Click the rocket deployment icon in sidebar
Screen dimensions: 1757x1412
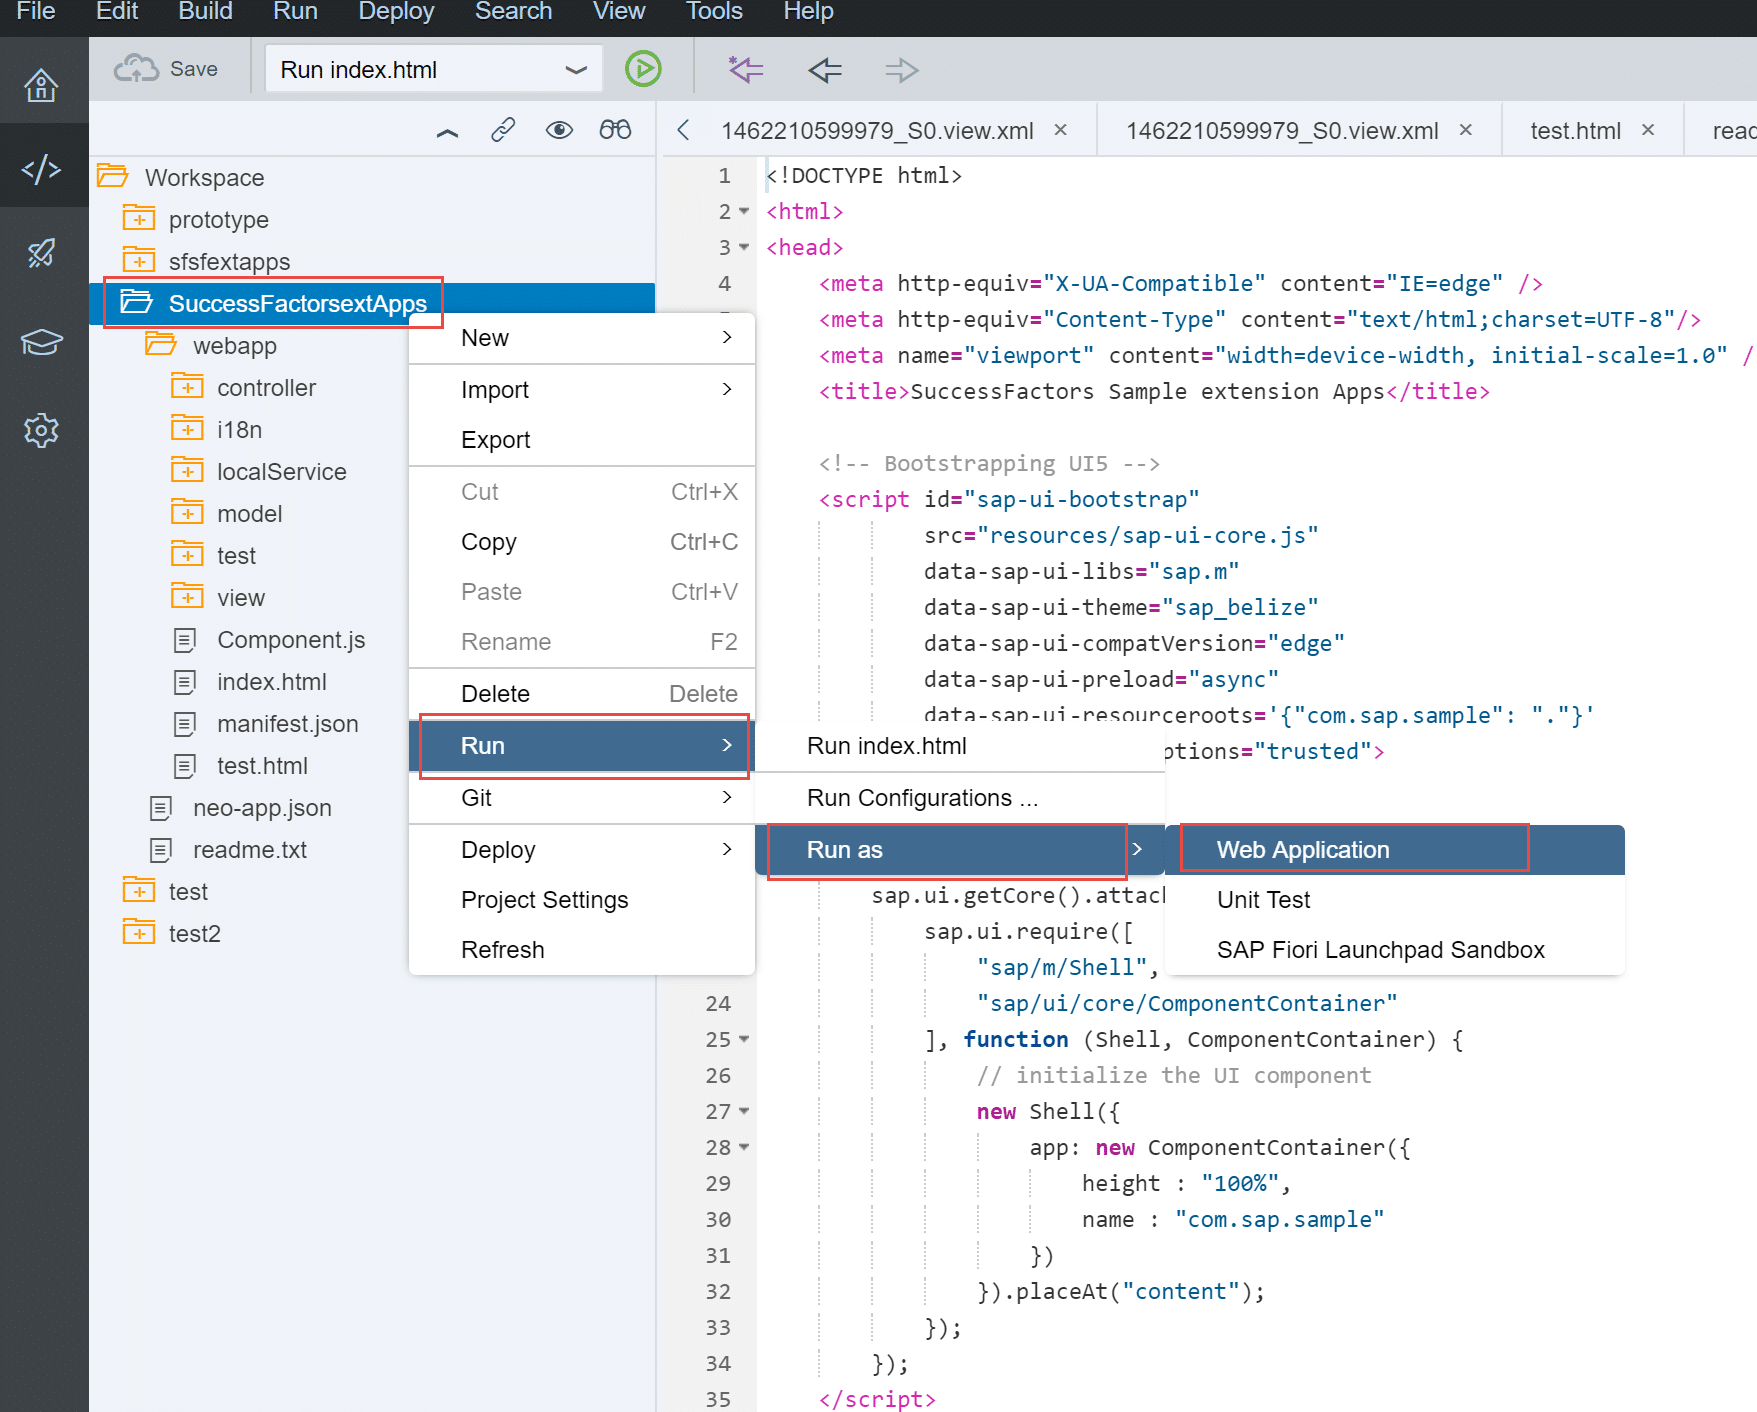[41, 254]
